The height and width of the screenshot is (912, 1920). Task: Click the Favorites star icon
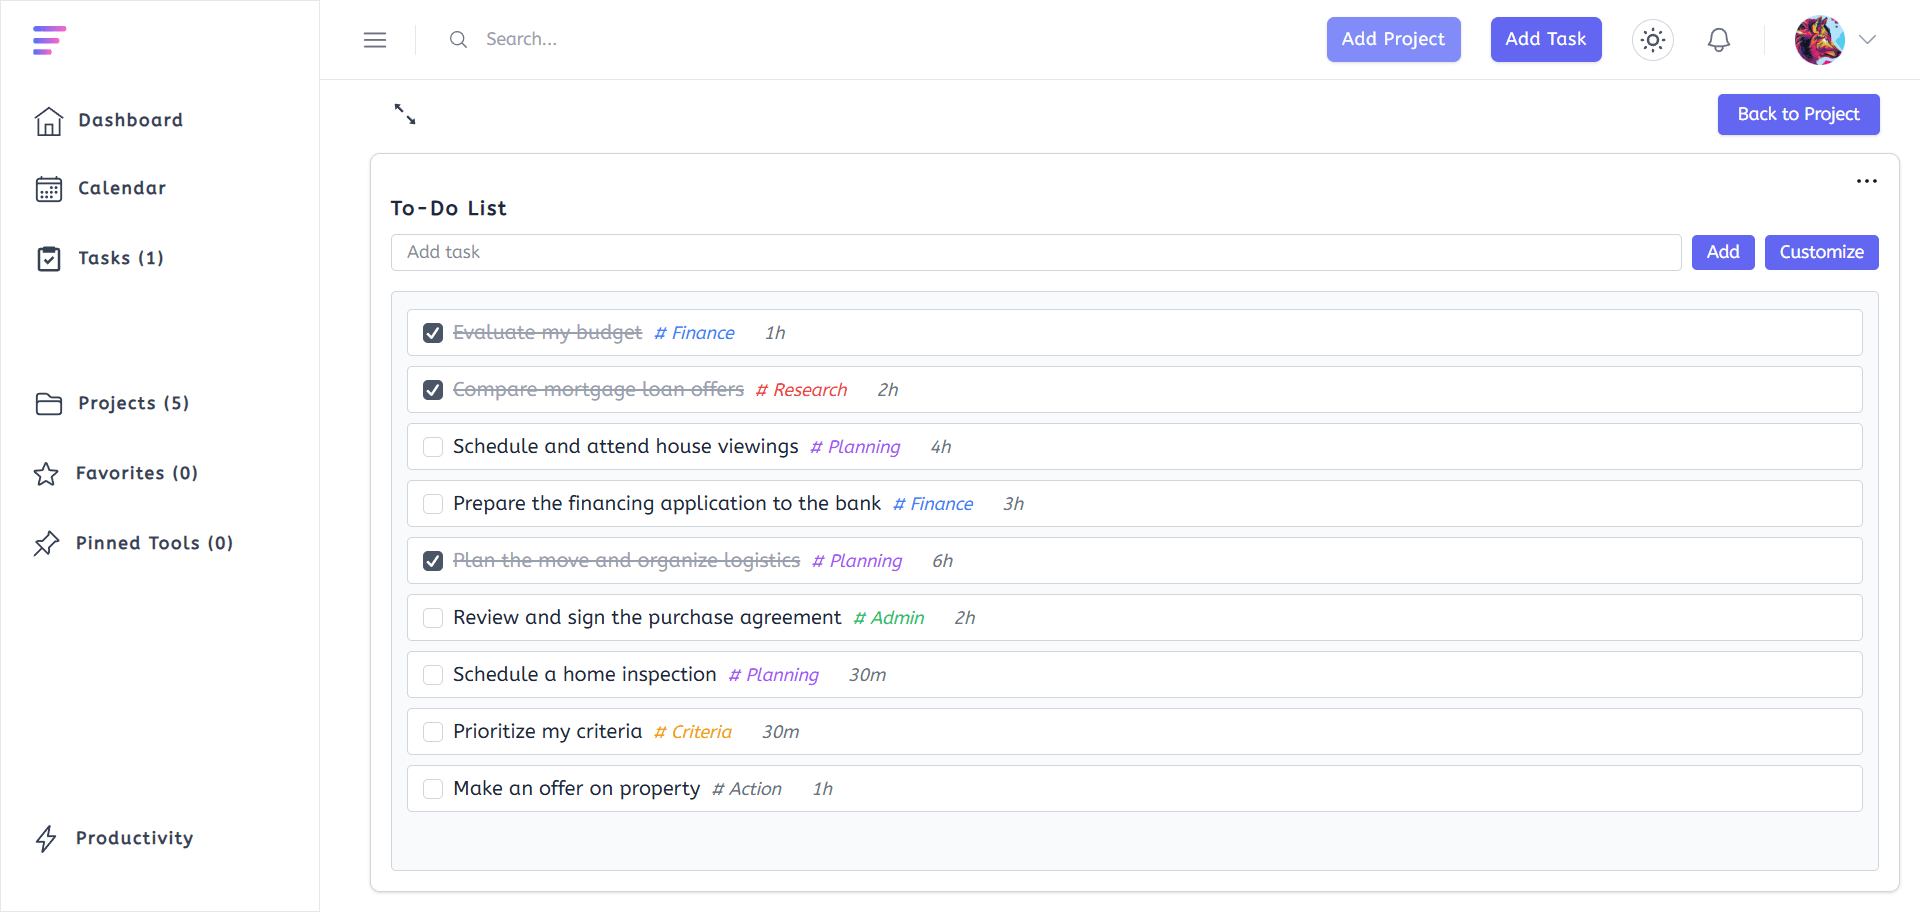pyautogui.click(x=46, y=474)
